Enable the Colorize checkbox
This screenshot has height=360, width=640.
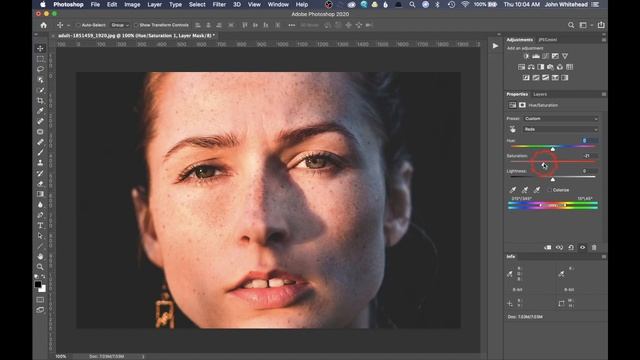pos(549,190)
